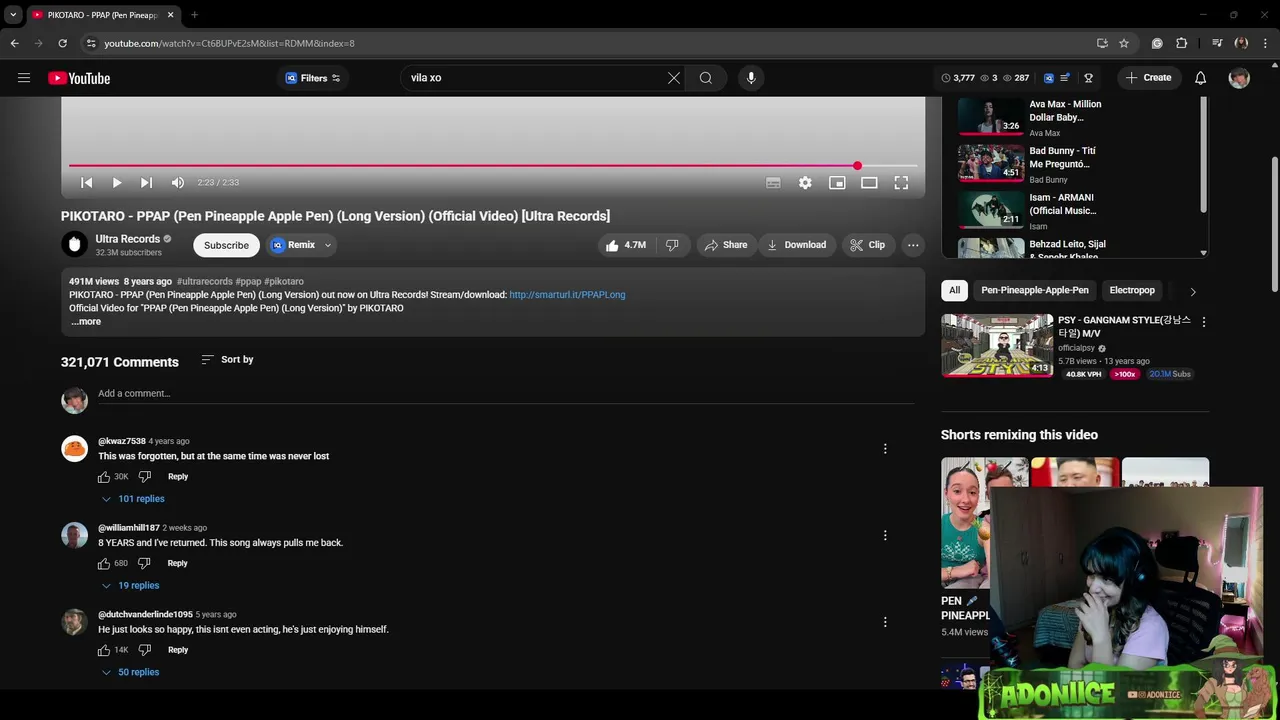Subscribe to Ultra Records
Viewport: 1280px width, 720px height.
[226, 245]
